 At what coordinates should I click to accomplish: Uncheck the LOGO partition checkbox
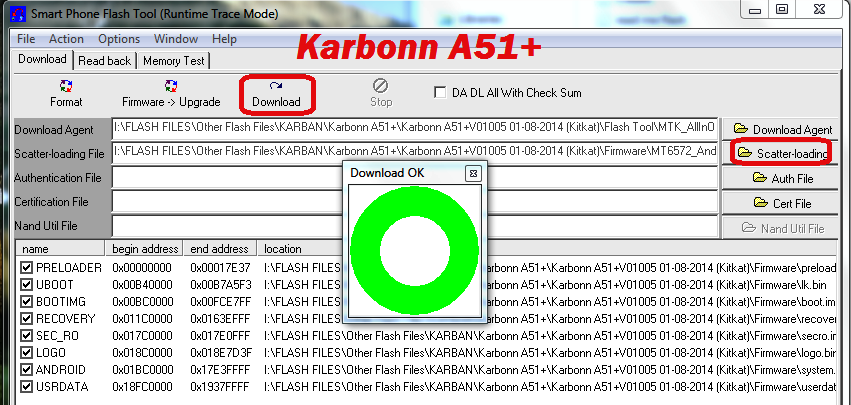point(26,353)
